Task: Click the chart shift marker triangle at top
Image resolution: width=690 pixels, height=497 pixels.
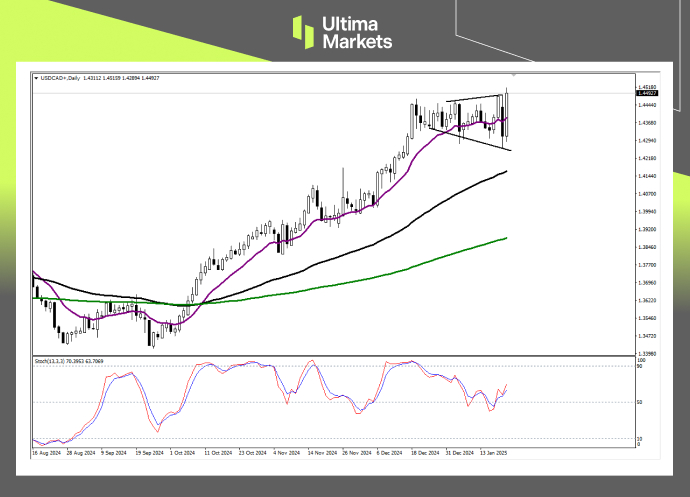Action: 514,76
